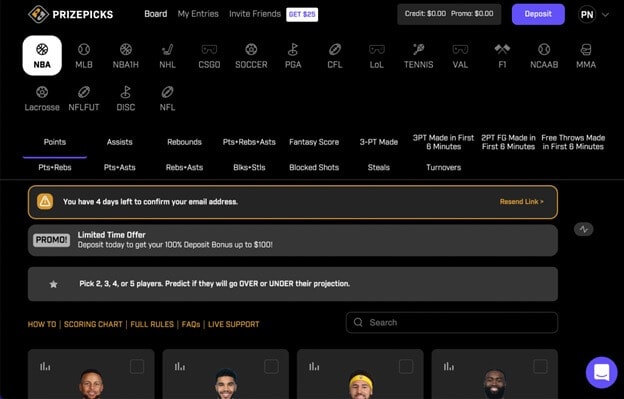The width and height of the screenshot is (624, 399).
Task: Pick the CSGO league icon
Action: coord(209,56)
